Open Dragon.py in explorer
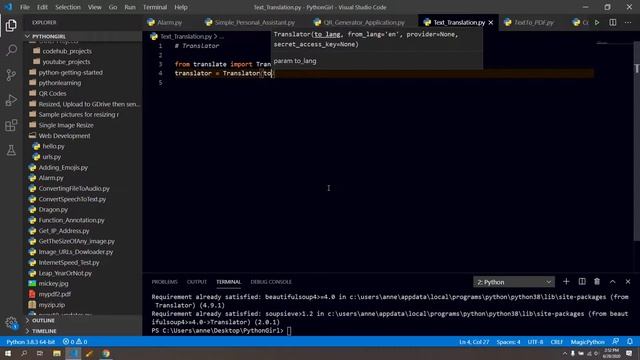The image size is (640, 360). click(x=53, y=209)
